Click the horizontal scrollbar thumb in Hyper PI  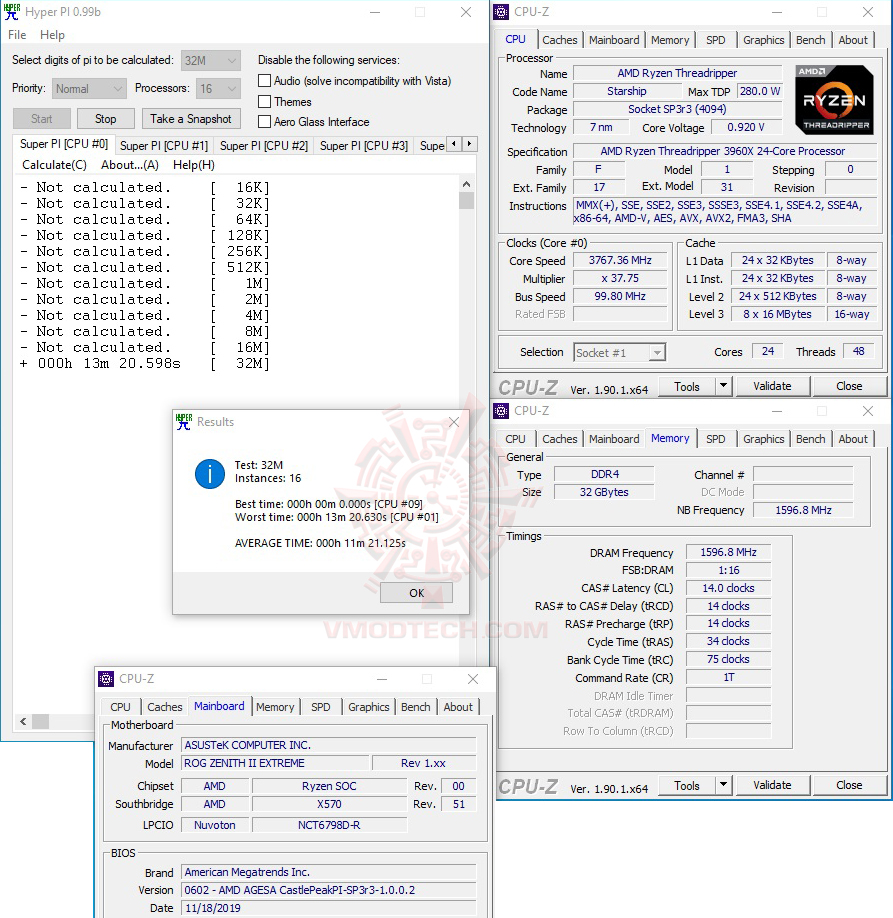click(40, 721)
